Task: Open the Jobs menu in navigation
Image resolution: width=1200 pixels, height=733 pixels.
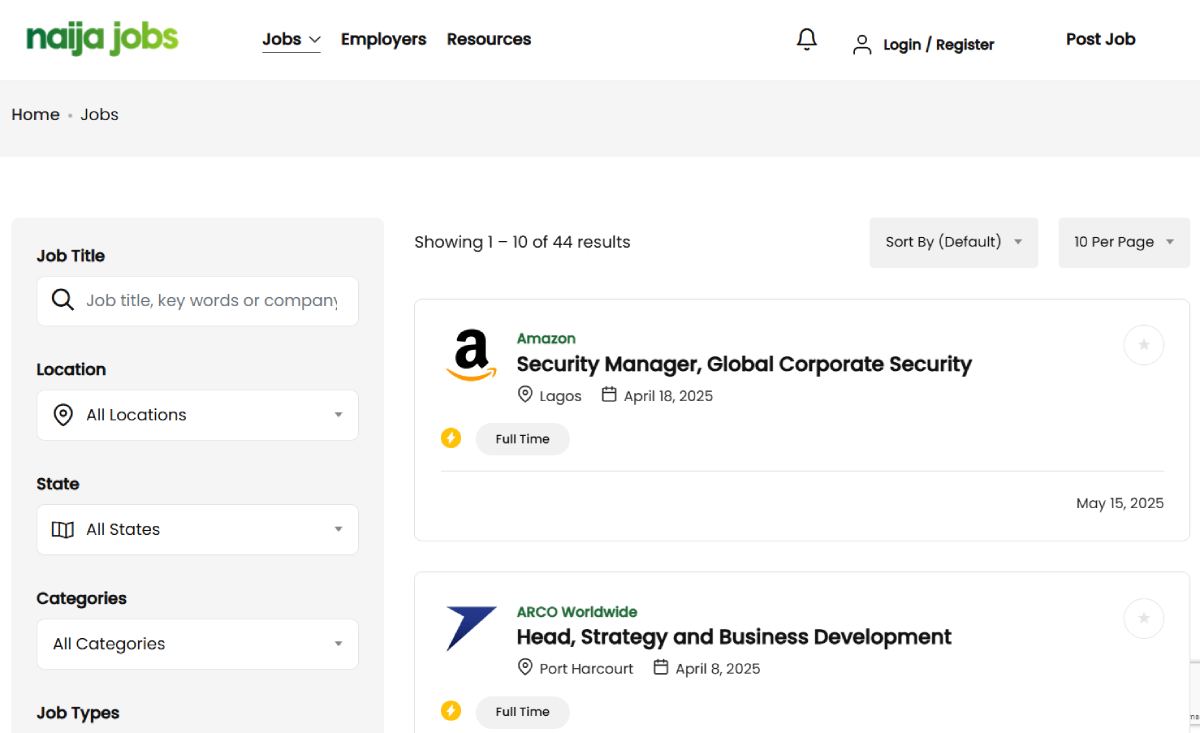Action: click(291, 39)
